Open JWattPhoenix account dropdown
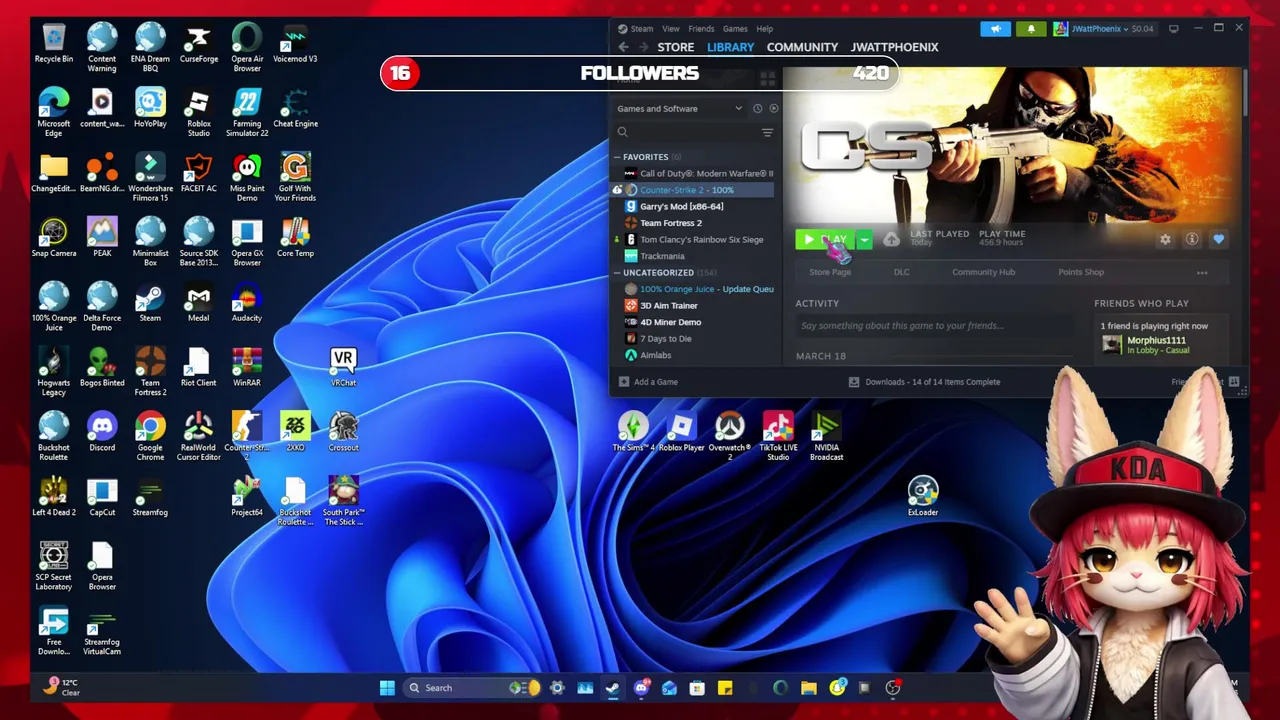 [1105, 28]
